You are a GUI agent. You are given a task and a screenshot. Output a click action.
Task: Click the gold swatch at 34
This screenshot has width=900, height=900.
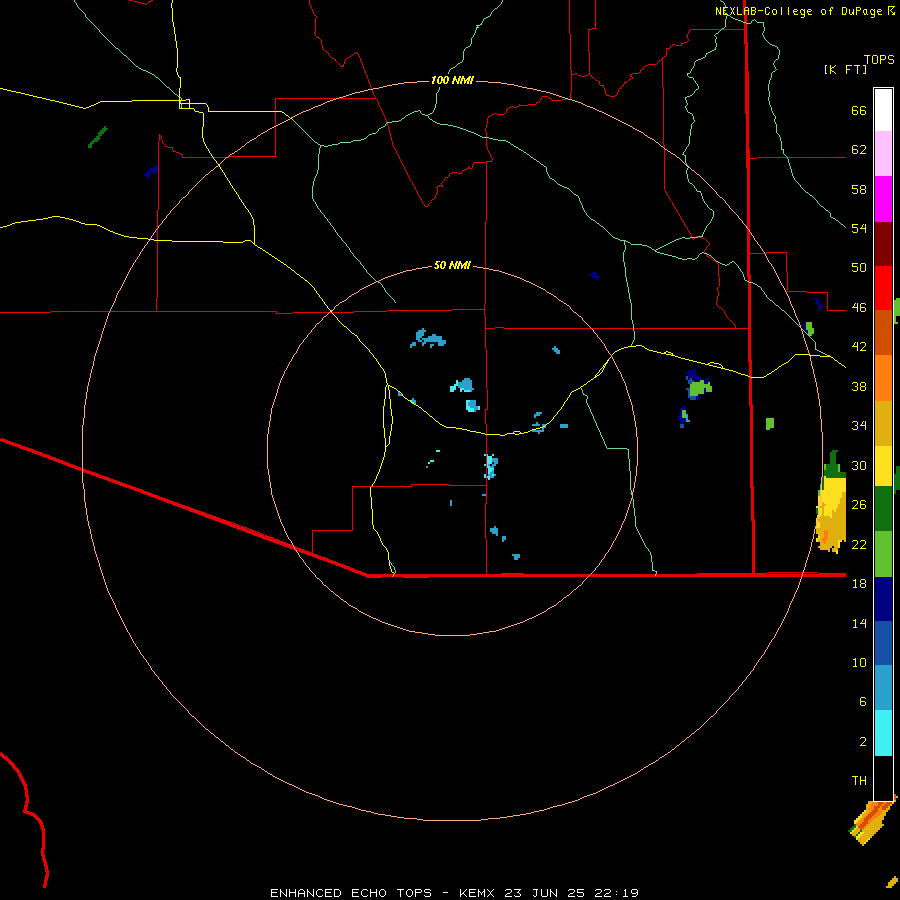tap(883, 424)
